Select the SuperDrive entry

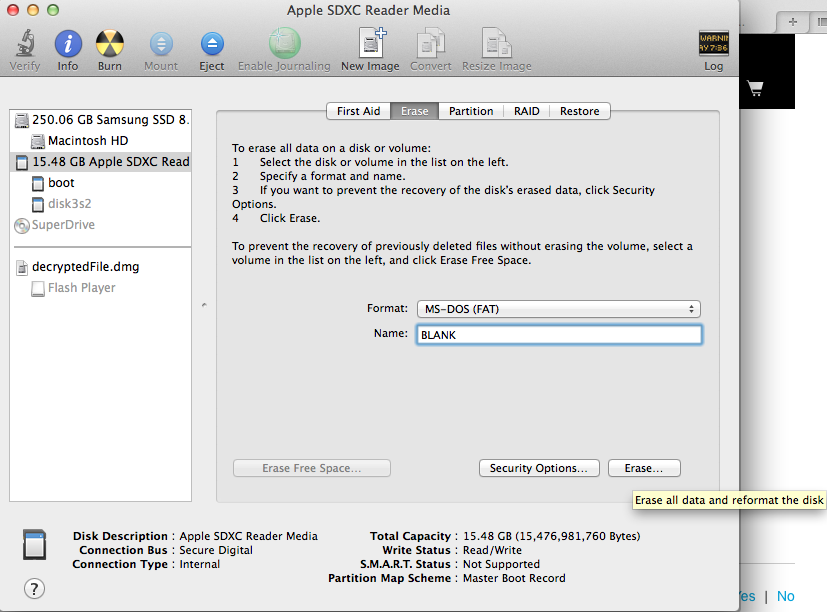coord(101,225)
